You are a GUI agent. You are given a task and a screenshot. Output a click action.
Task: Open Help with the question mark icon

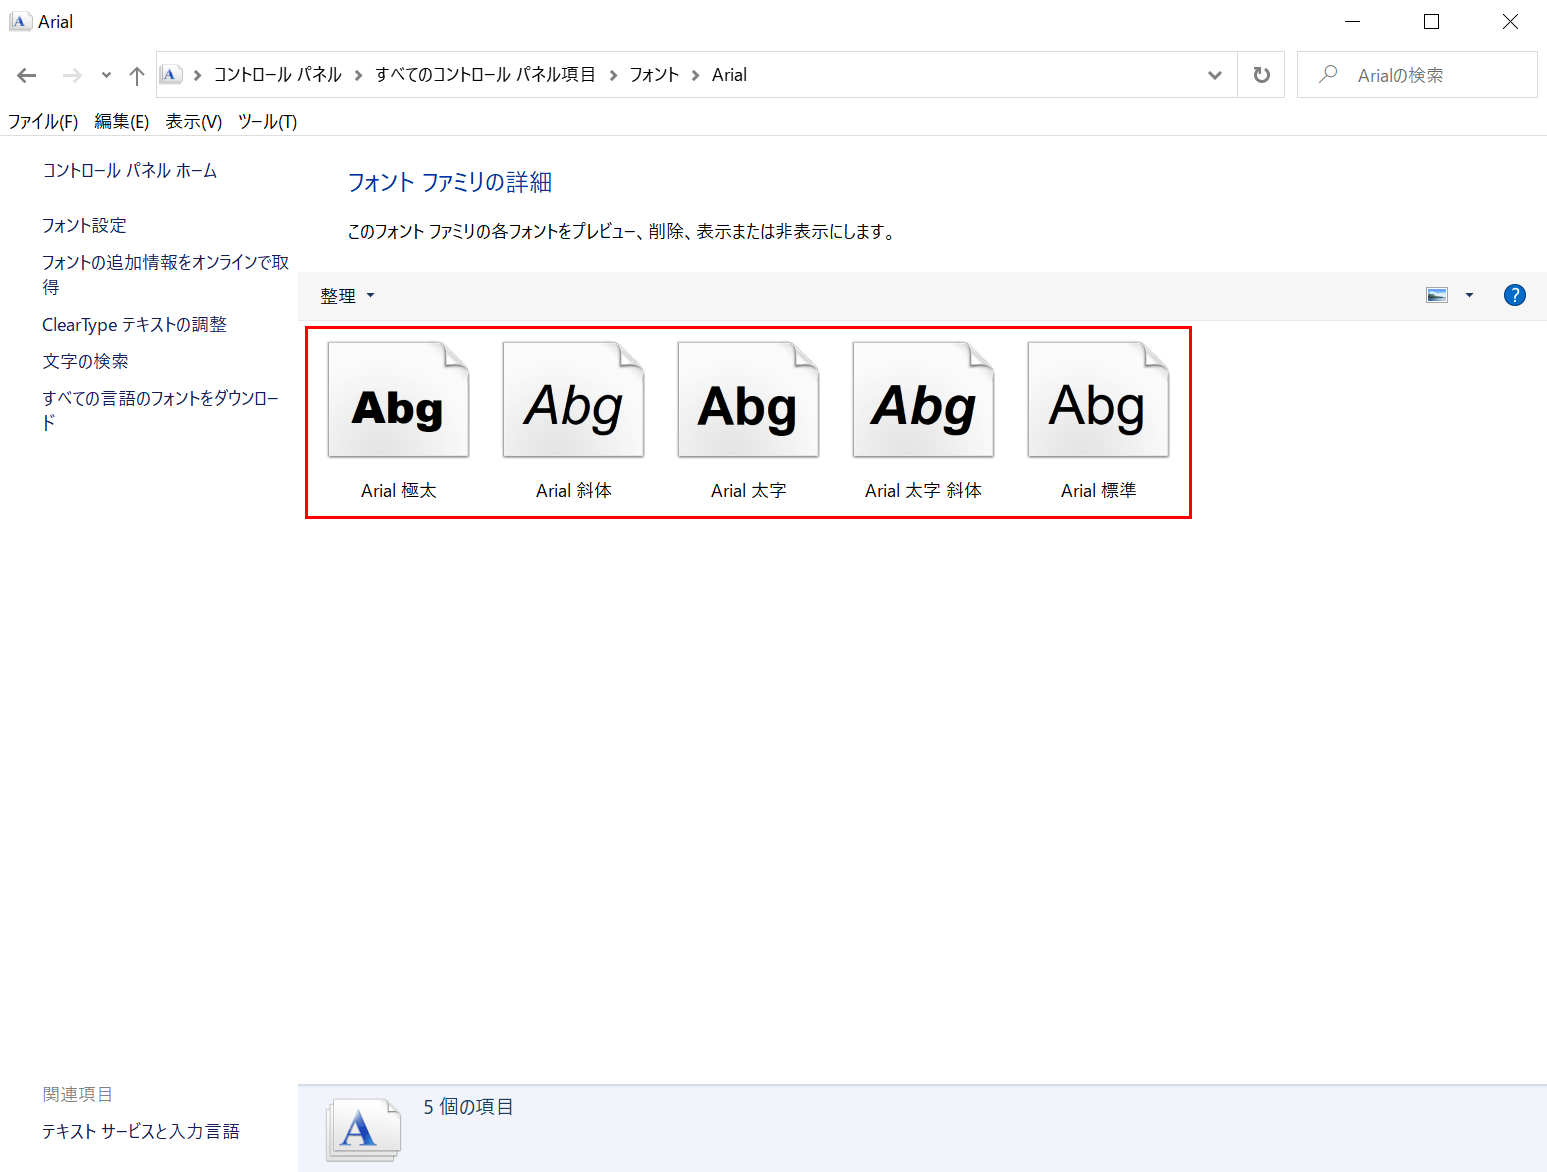[1514, 295]
